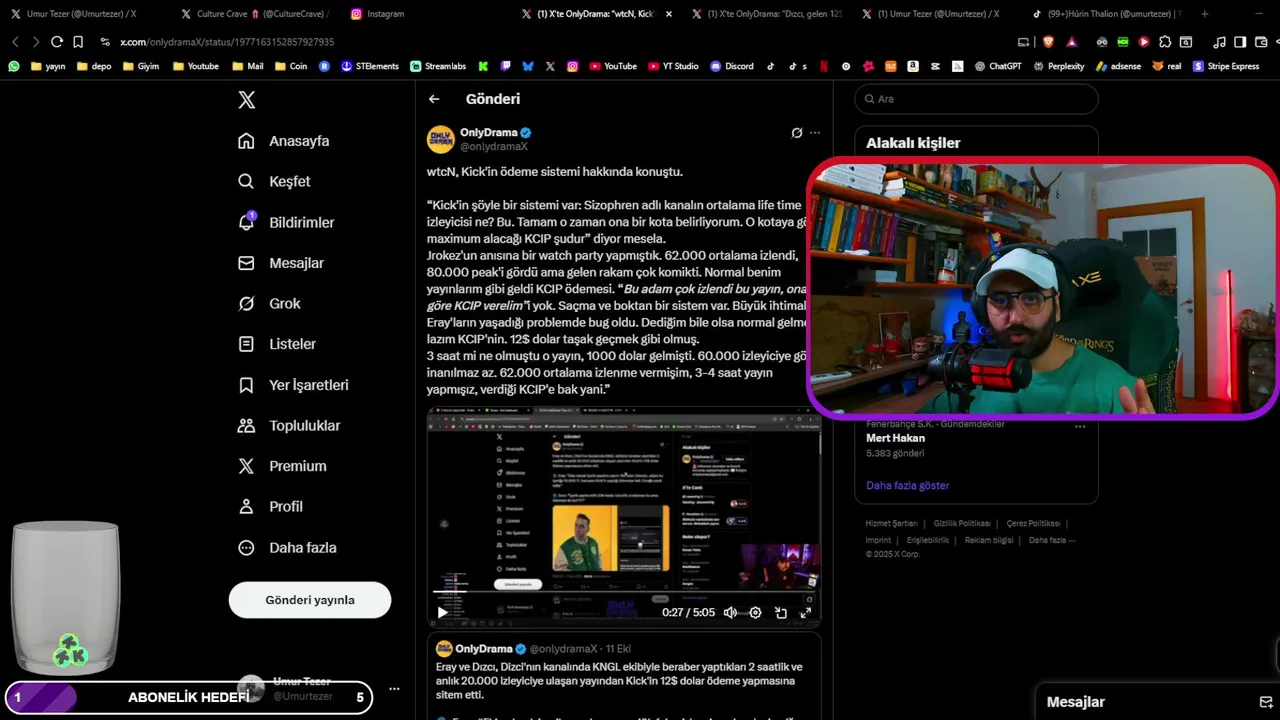Open Brave Shields icon
Screen dimensions: 1280x720
point(1048,42)
